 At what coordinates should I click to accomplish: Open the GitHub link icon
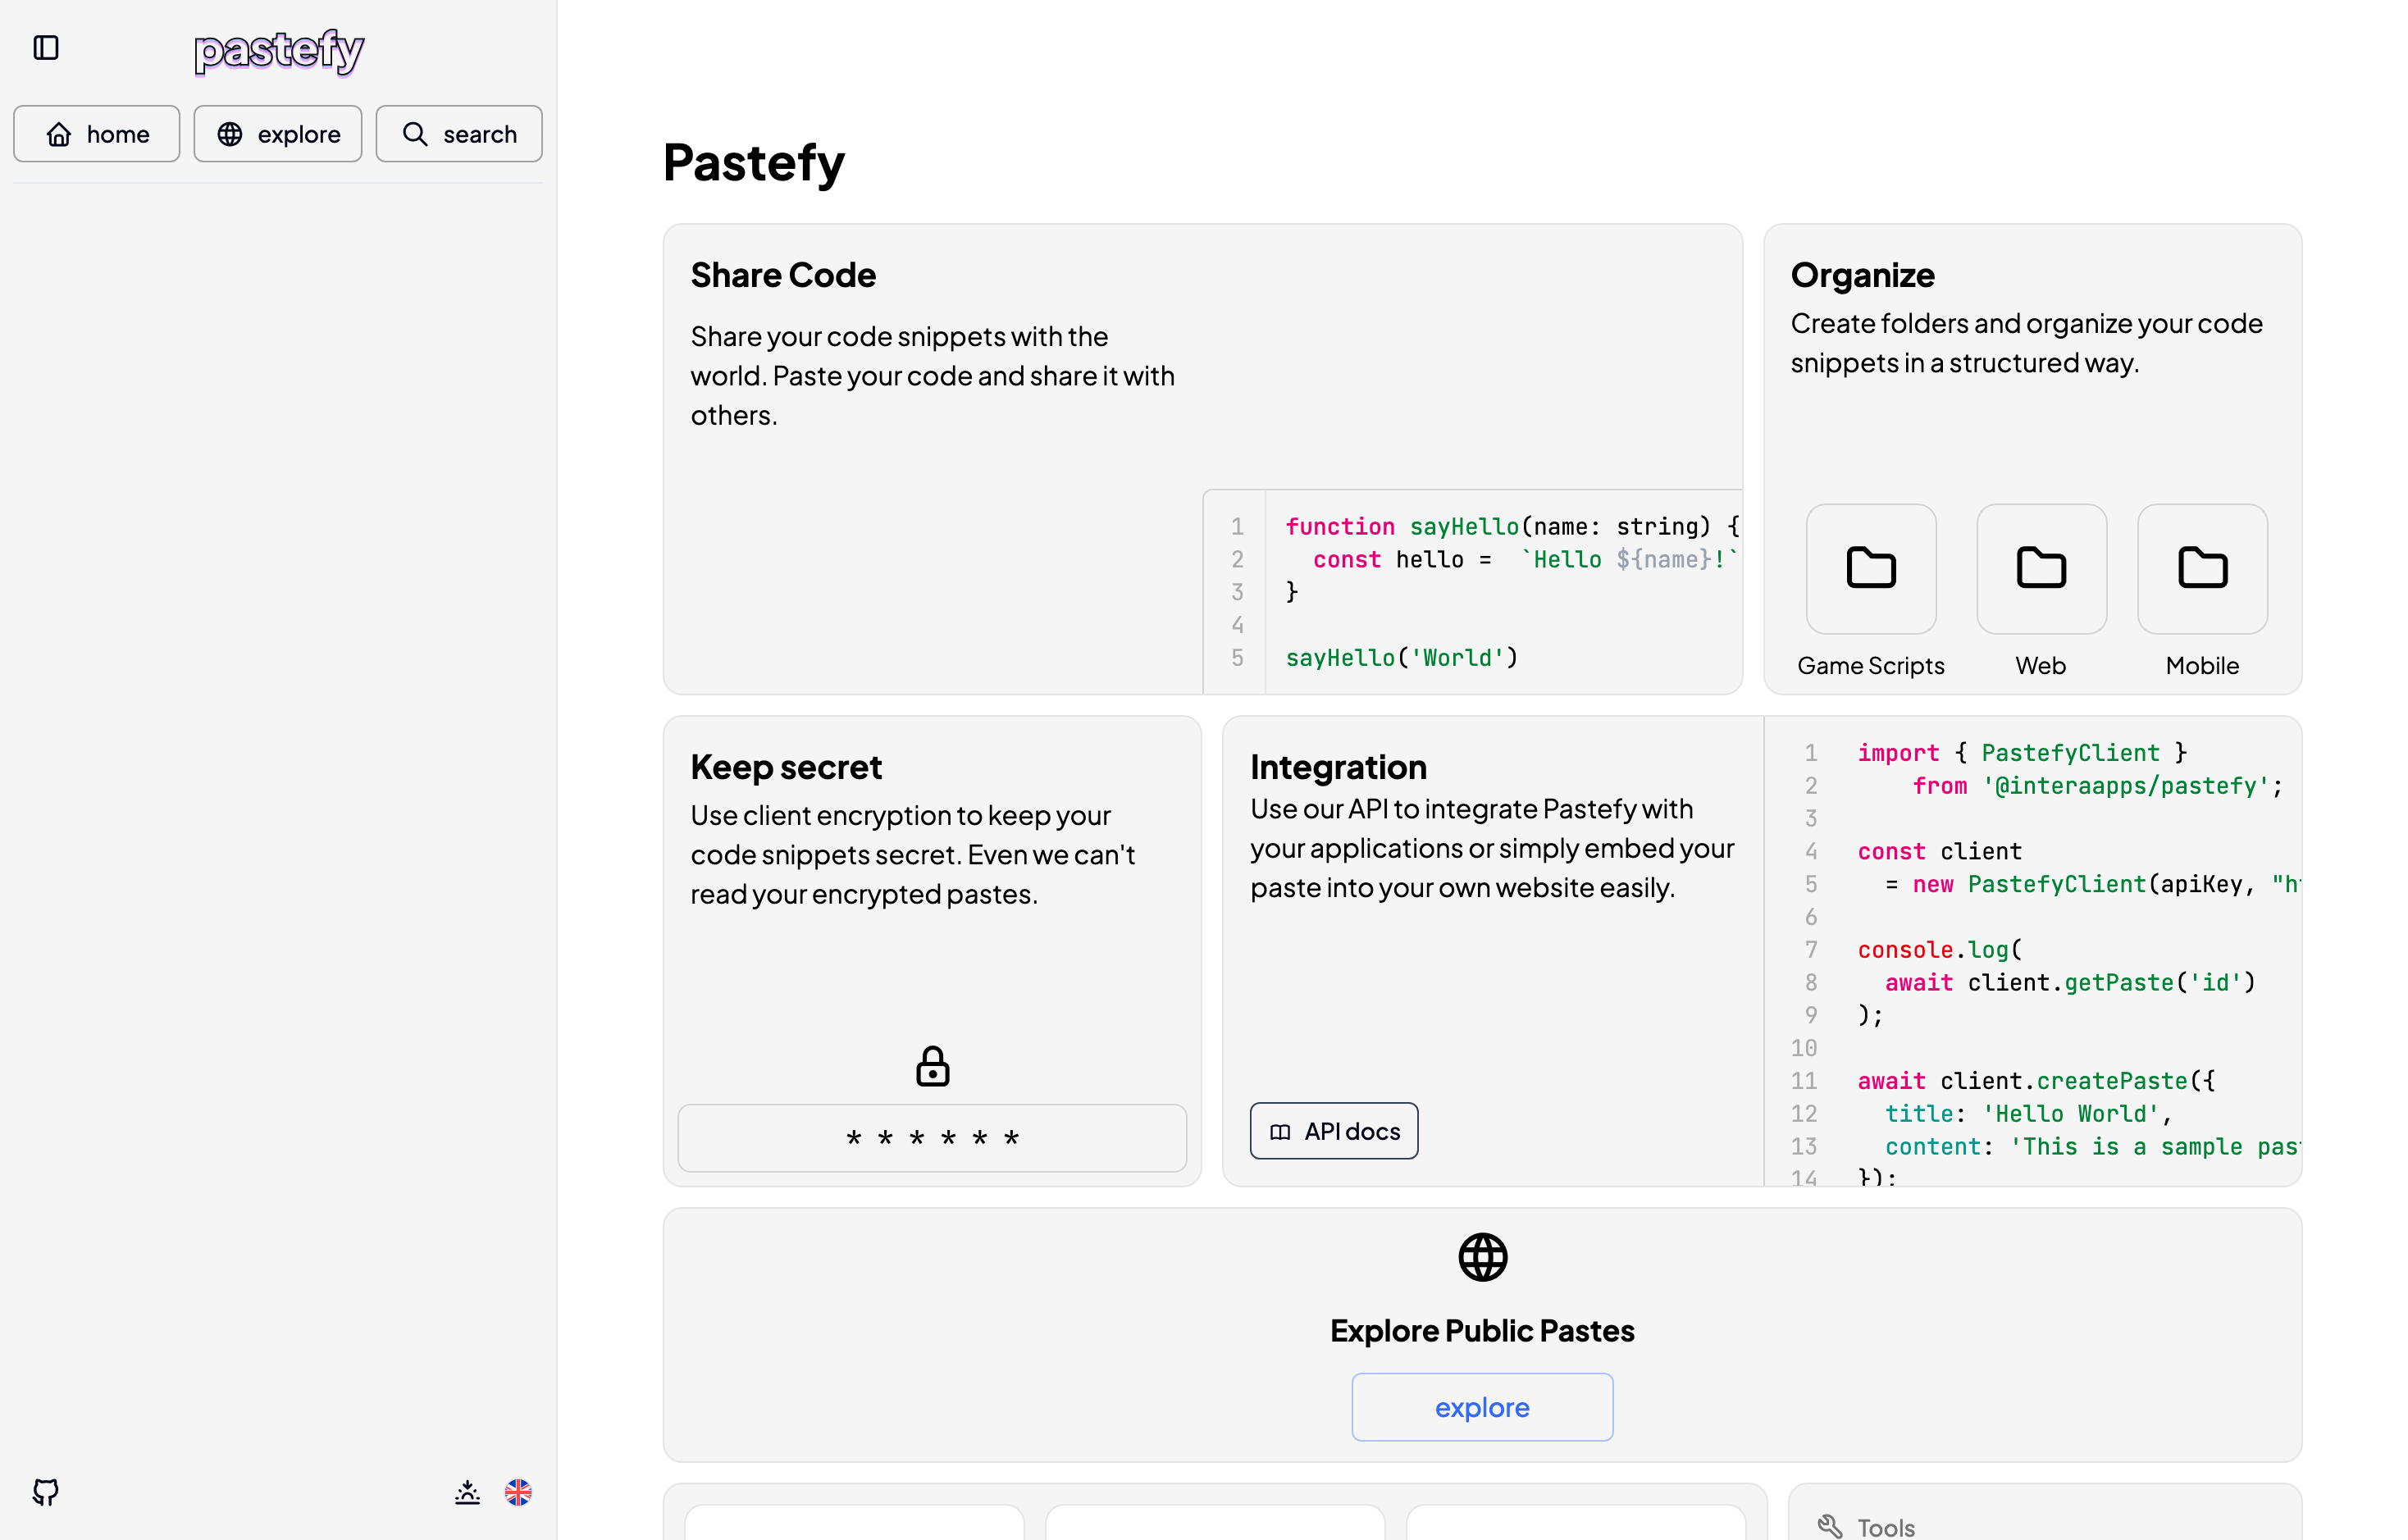[x=46, y=1492]
